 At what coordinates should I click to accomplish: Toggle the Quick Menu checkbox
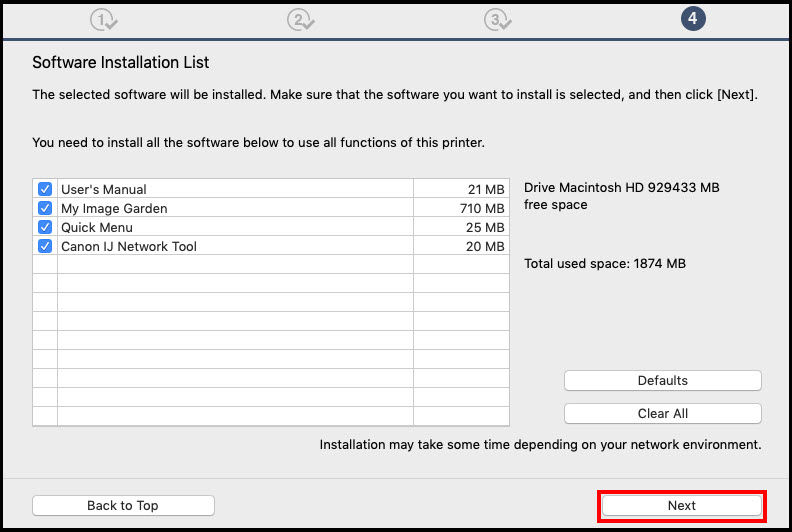click(45, 227)
